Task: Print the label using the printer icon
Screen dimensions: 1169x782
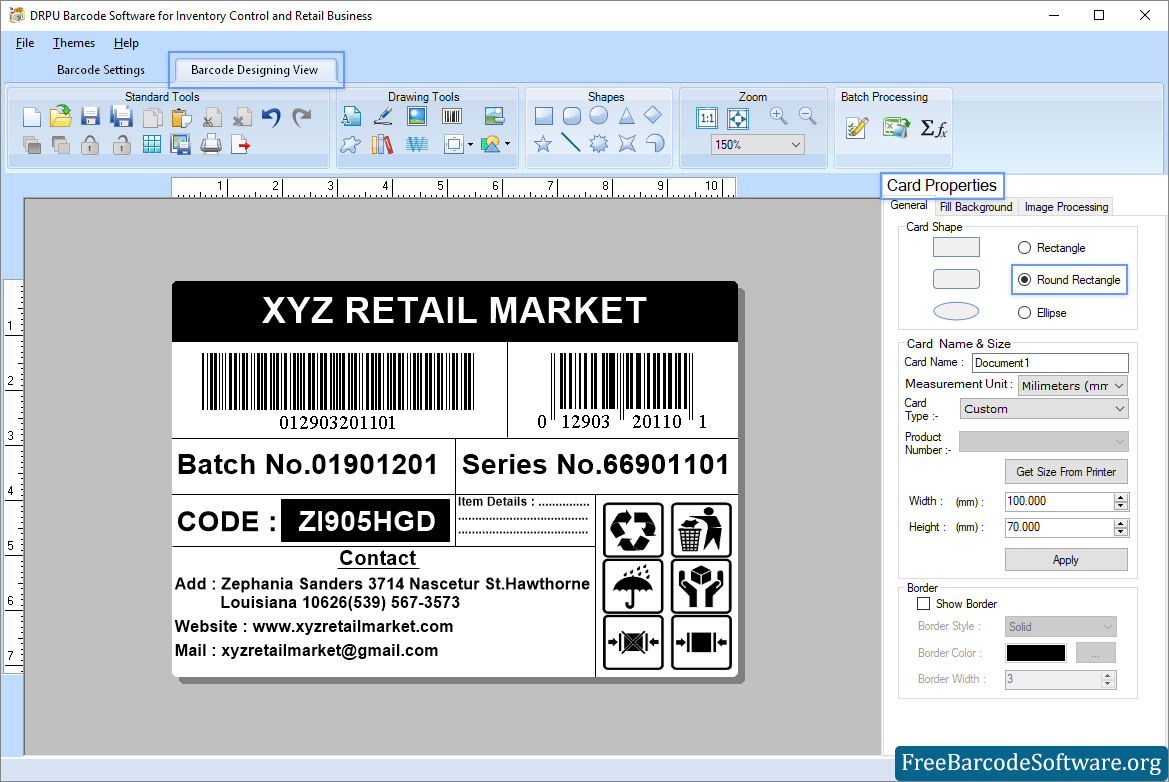Action: [211, 144]
